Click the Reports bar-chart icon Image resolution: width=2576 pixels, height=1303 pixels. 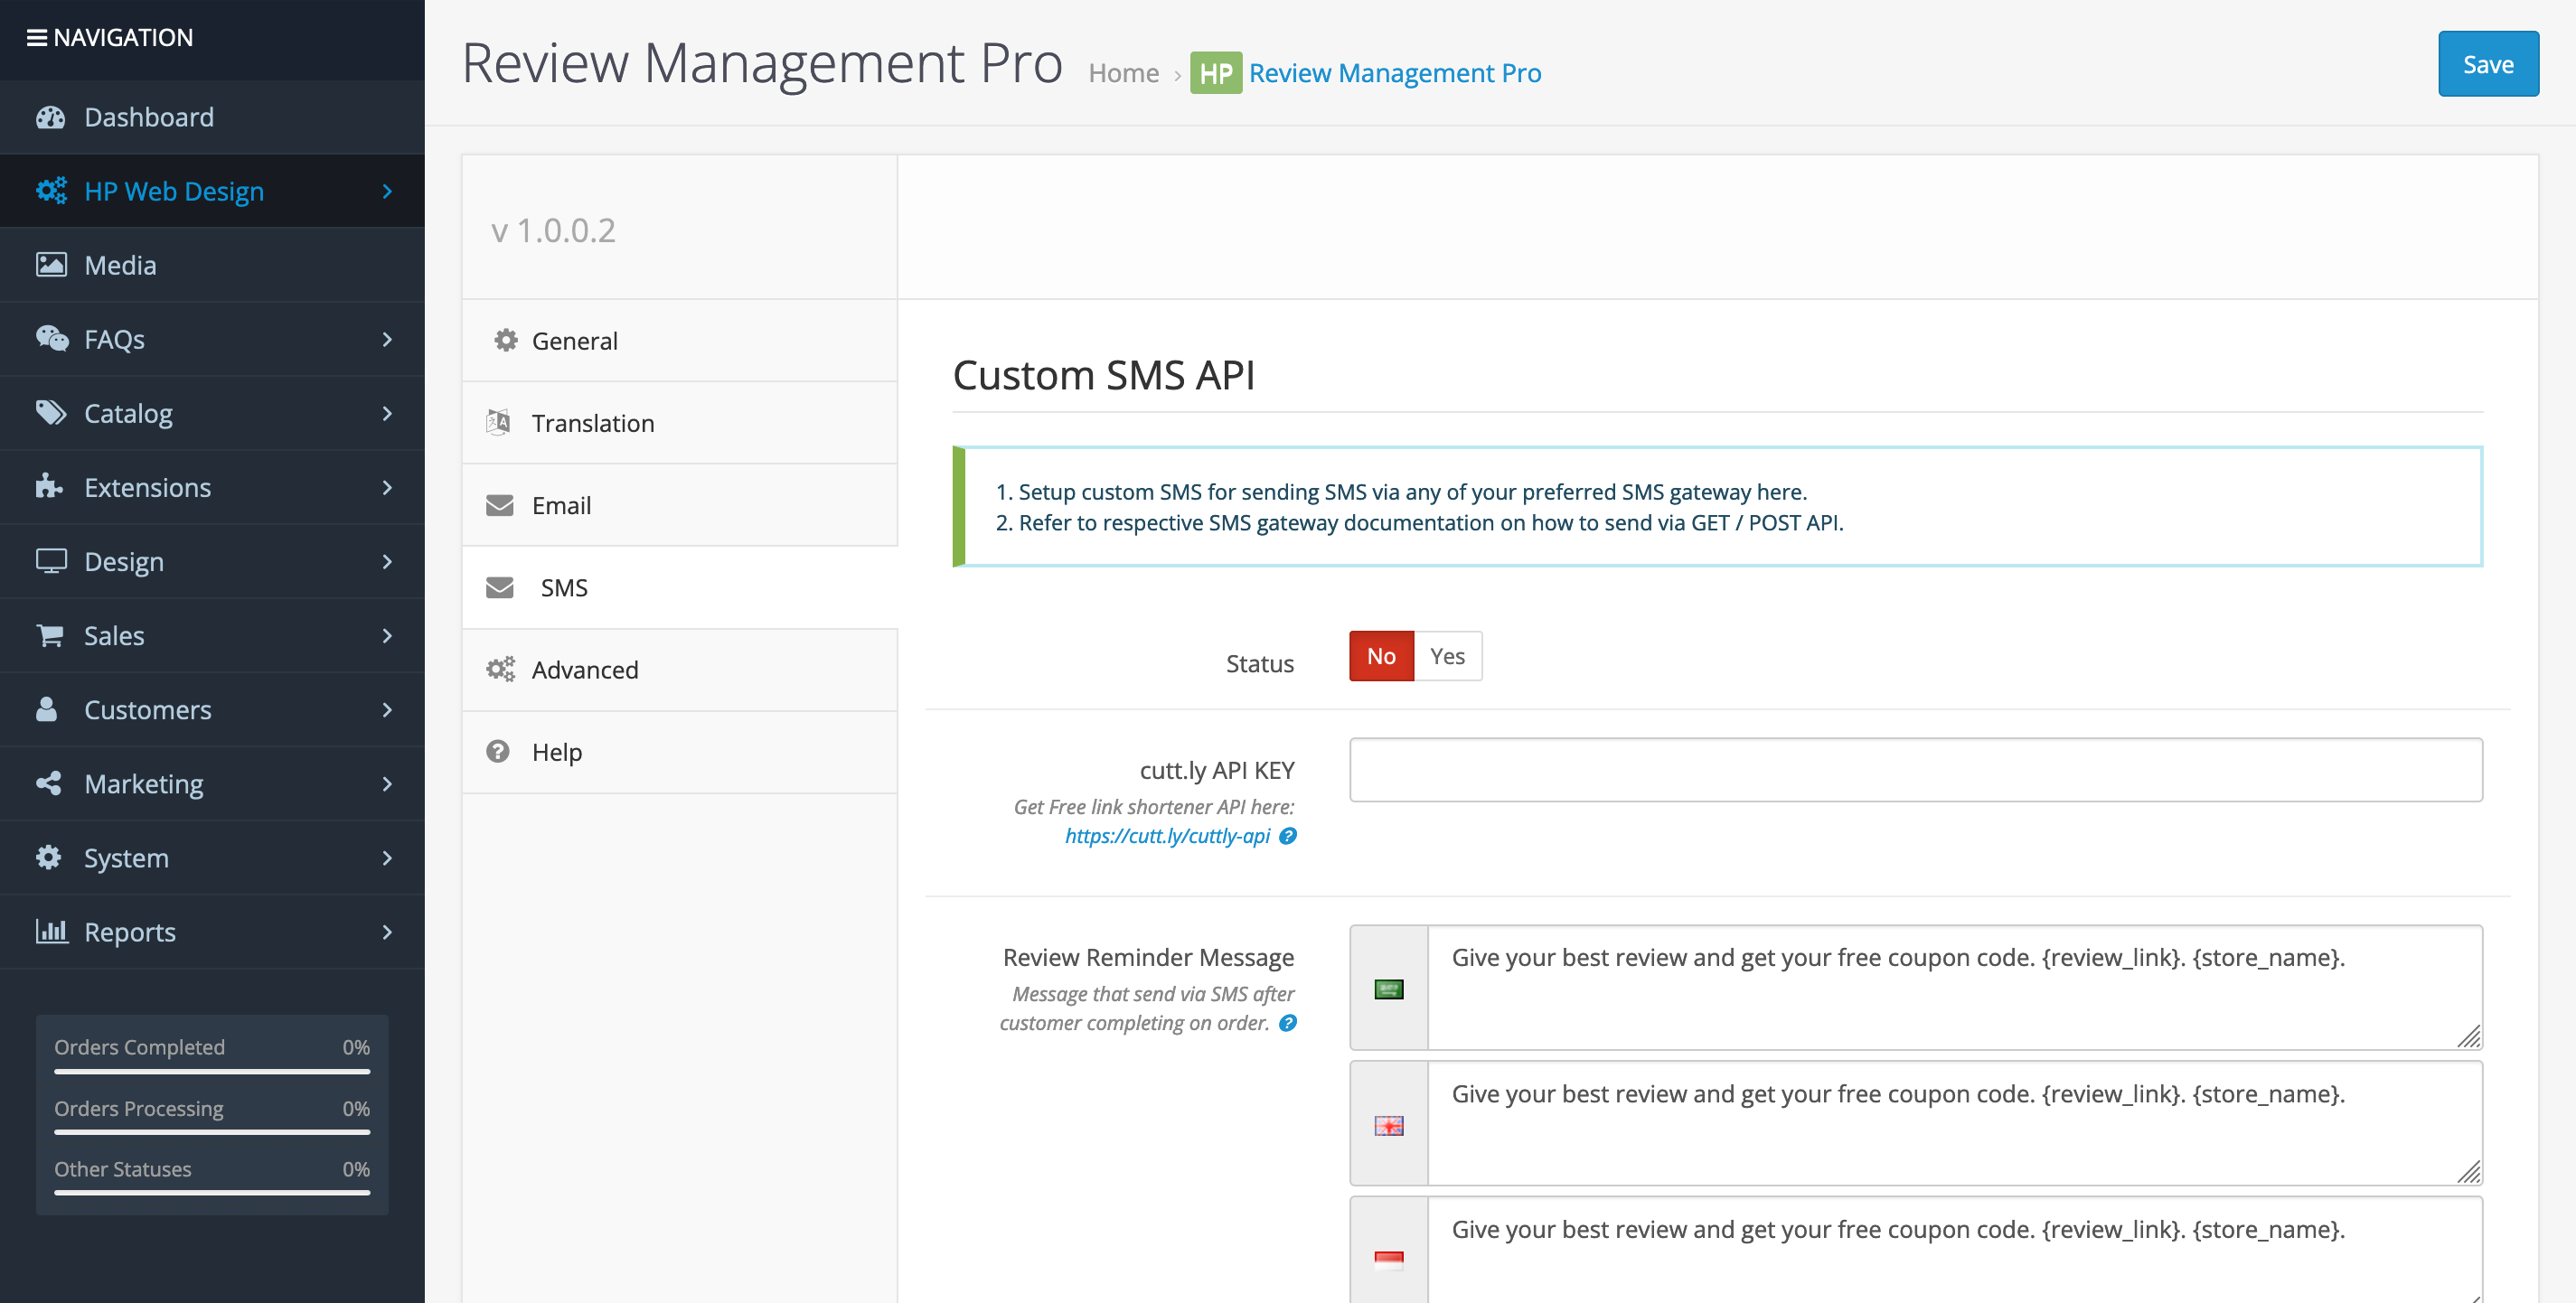pos(51,931)
